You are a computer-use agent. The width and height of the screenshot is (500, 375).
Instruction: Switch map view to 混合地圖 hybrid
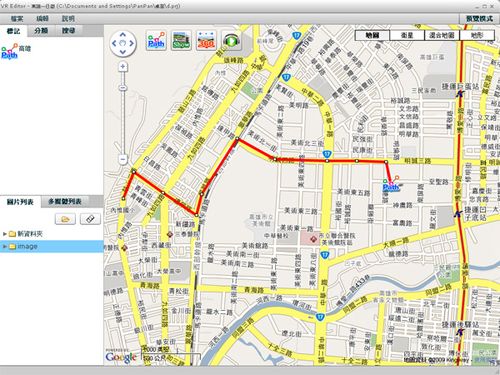[x=442, y=35]
